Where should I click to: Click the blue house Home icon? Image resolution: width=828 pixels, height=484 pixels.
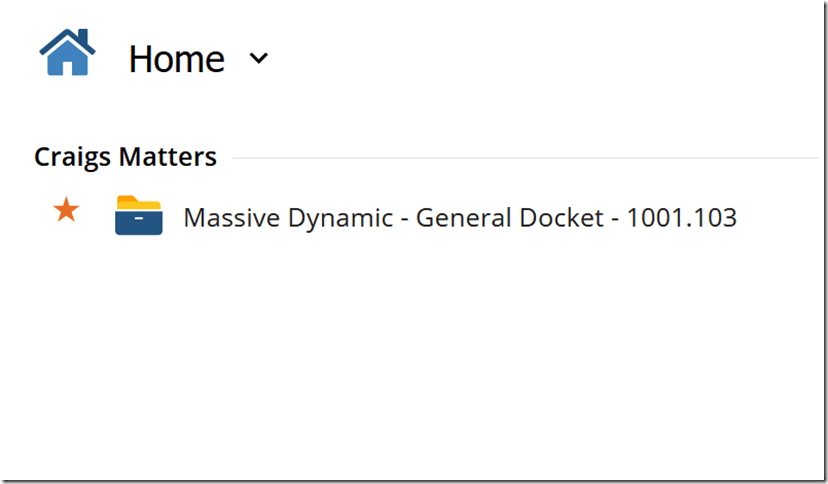click(x=67, y=52)
